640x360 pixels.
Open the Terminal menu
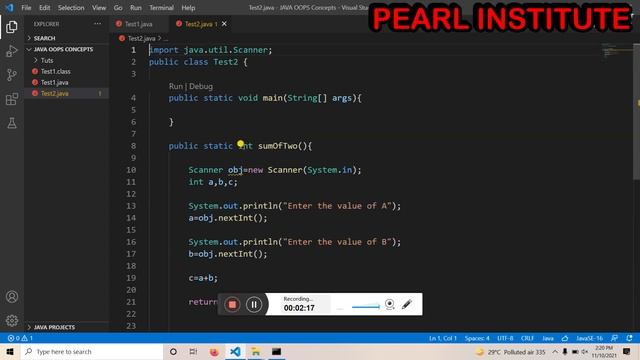[x=161, y=7]
